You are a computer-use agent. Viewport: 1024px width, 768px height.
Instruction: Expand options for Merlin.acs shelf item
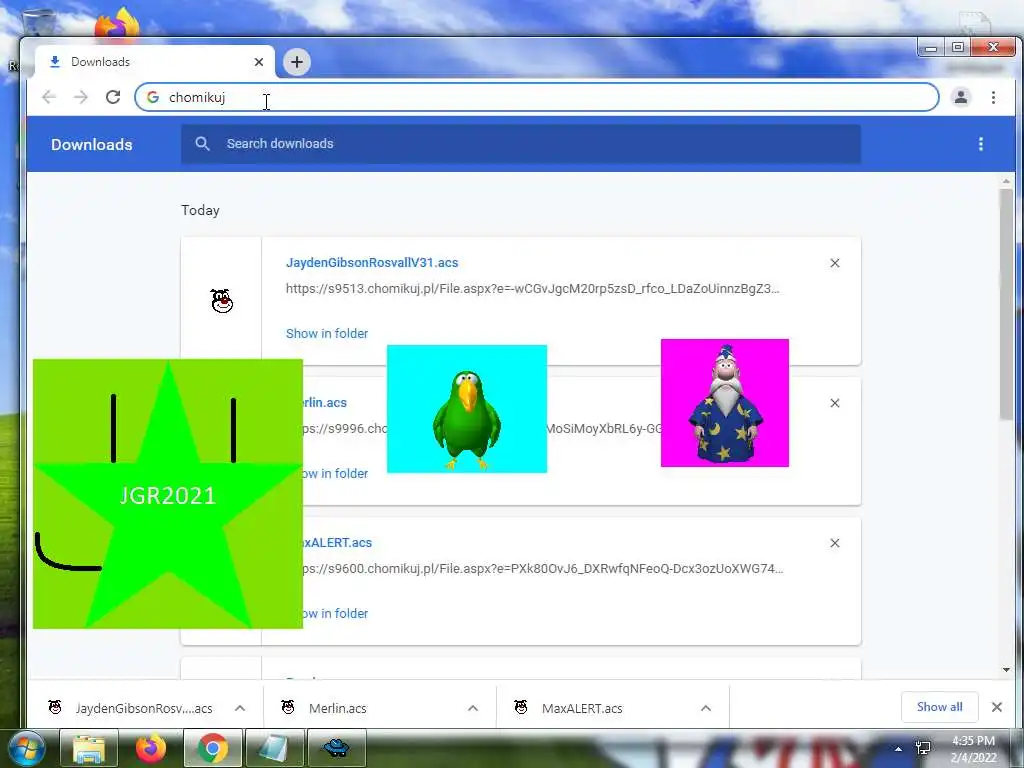(473, 708)
